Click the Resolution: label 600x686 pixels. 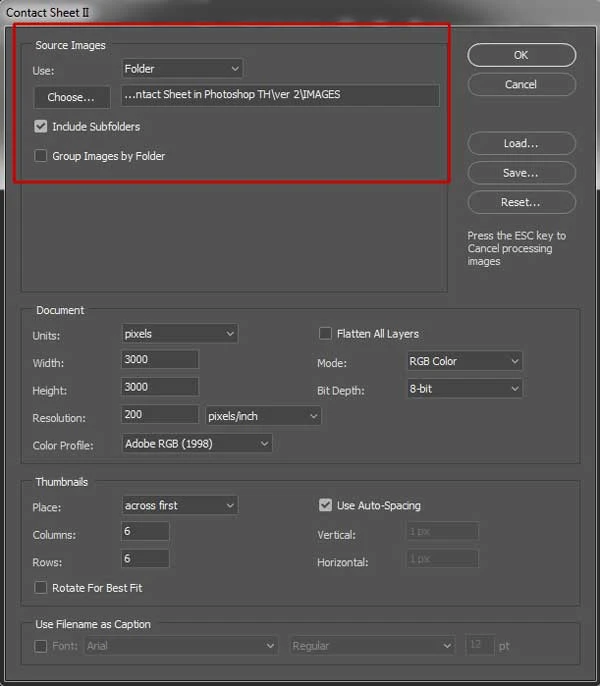pos(59,418)
